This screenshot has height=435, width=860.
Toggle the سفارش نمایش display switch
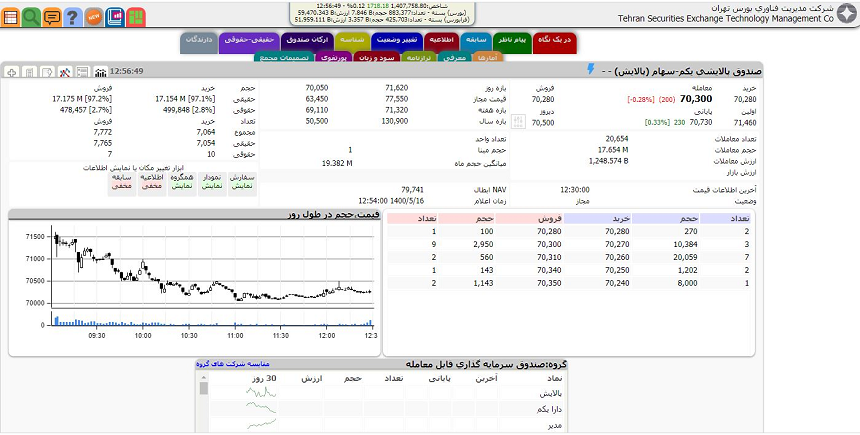tap(242, 181)
